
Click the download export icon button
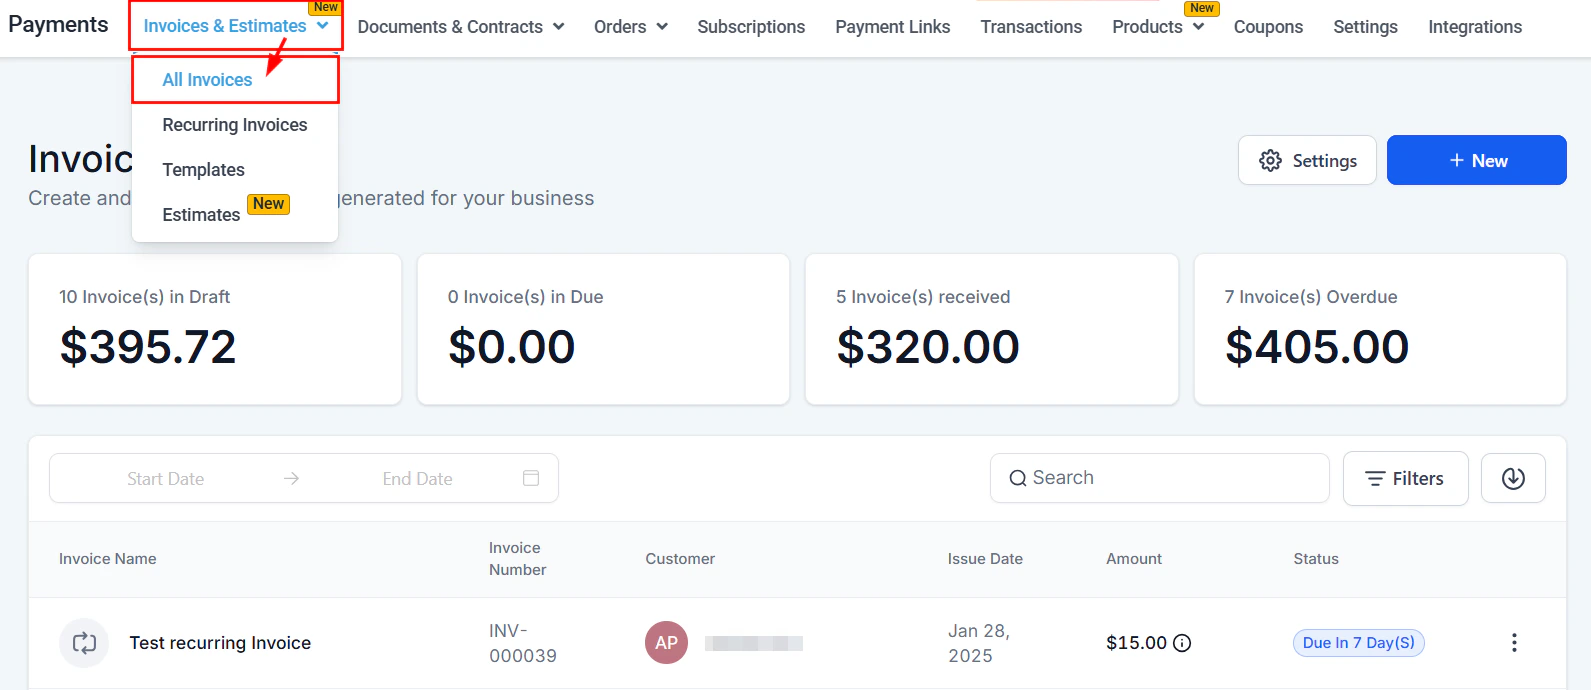tap(1513, 479)
